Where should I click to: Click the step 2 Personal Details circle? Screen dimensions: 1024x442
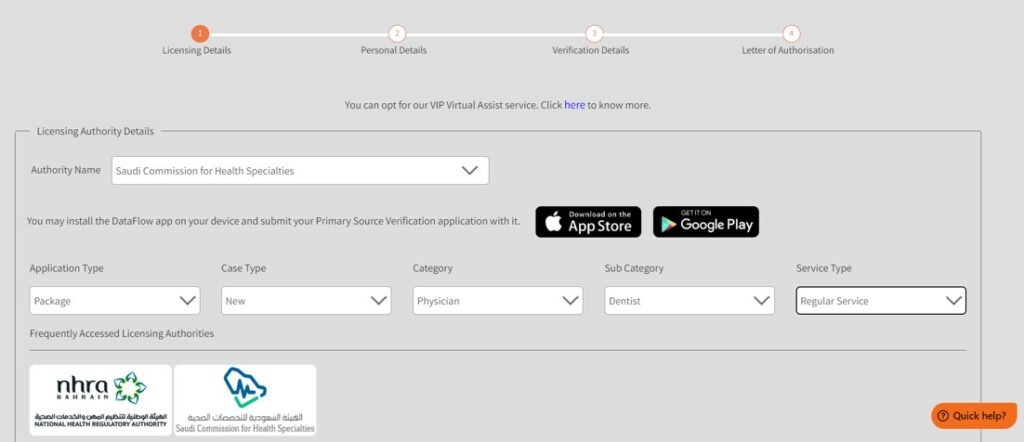click(x=397, y=33)
